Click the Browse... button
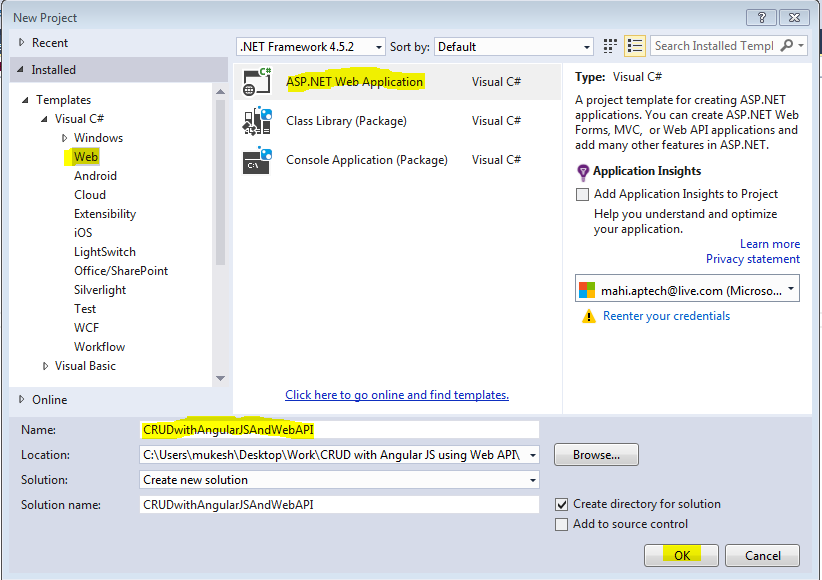The width and height of the screenshot is (822, 580). click(596, 455)
